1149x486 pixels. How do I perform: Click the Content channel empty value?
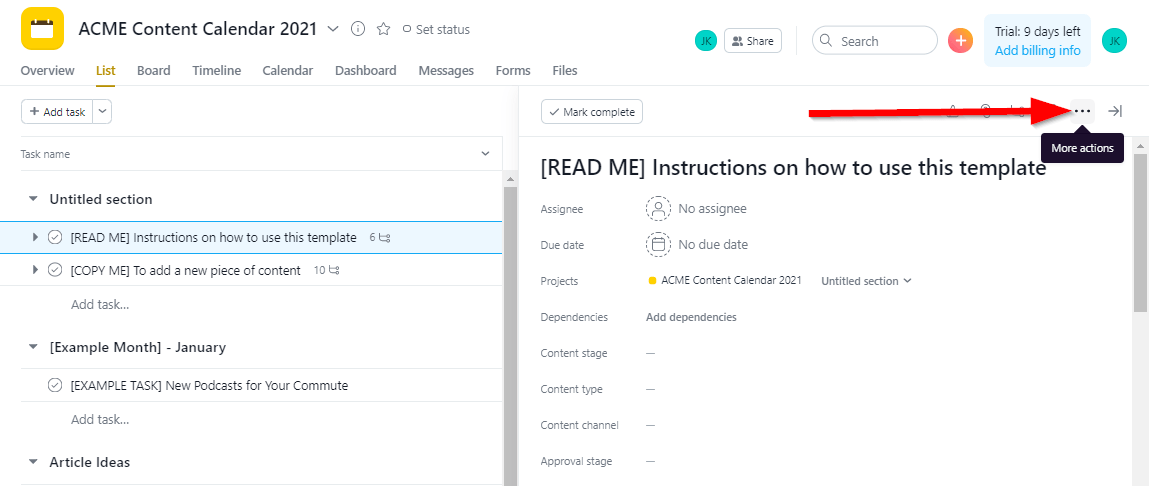click(650, 425)
